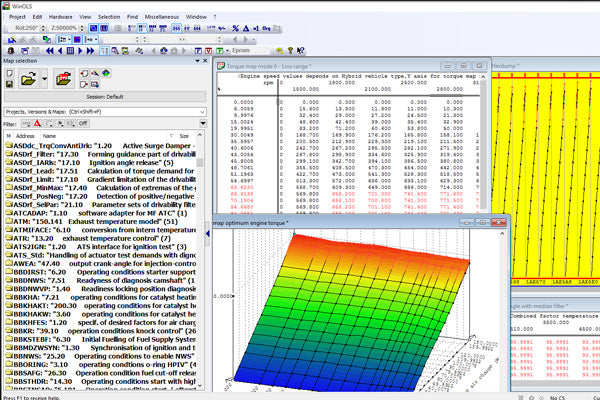The image size is (600, 400).
Task: Click the delta difference toolbar icon
Action: tap(246, 28)
